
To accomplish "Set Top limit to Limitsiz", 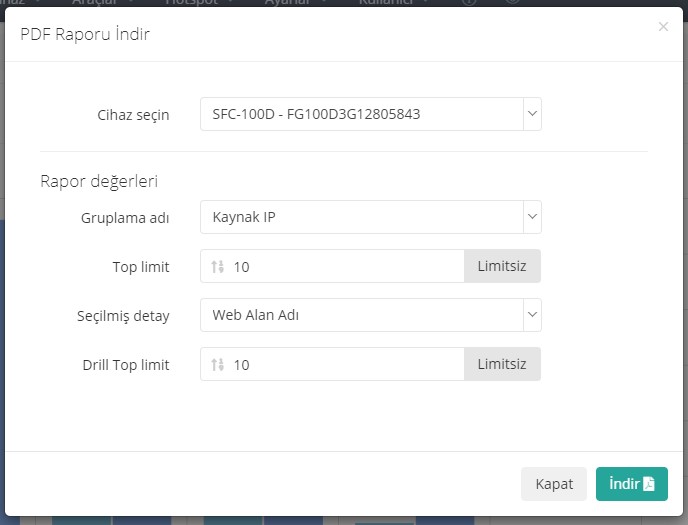I will [x=502, y=267].
